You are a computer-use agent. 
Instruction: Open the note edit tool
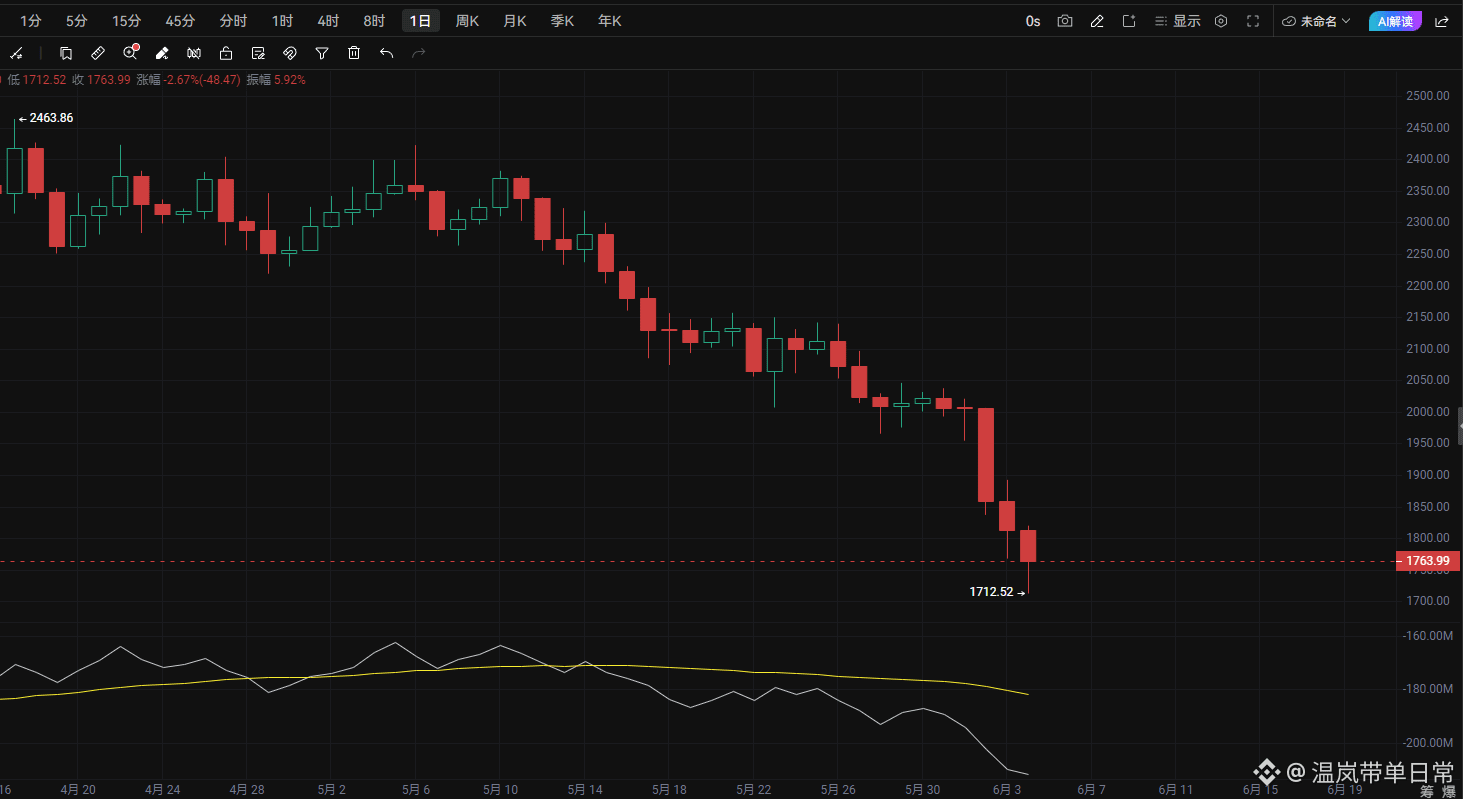tap(258, 53)
